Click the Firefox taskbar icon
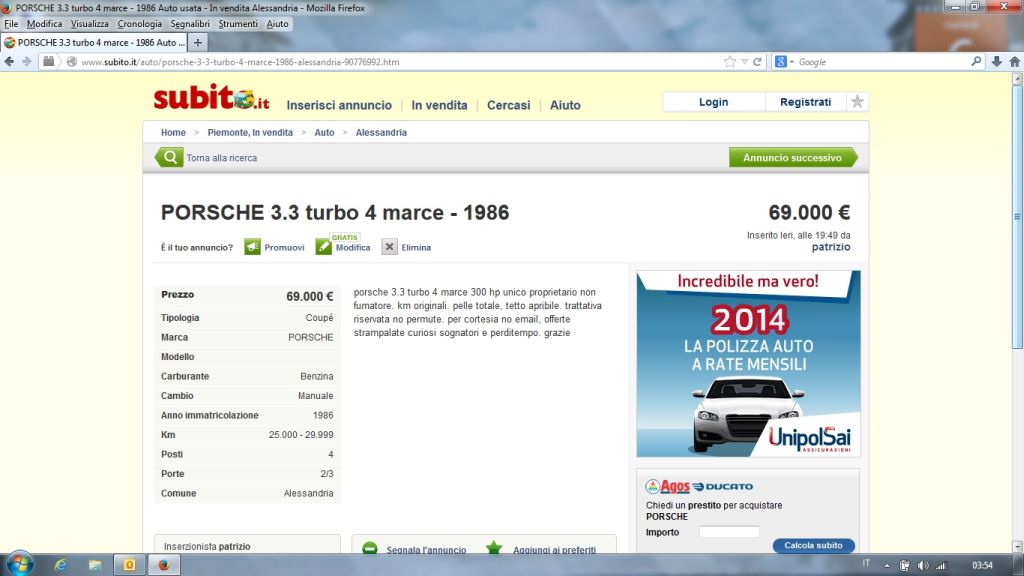Screen dimensions: 1024x576 point(163,565)
